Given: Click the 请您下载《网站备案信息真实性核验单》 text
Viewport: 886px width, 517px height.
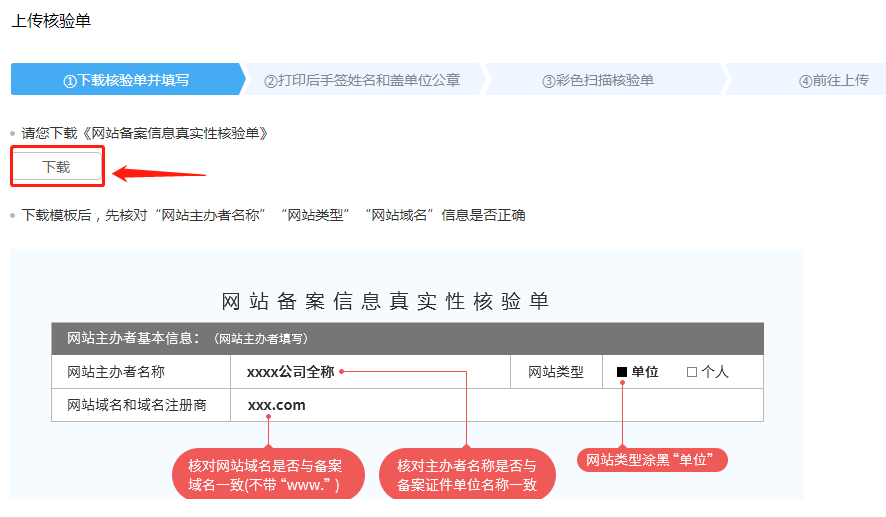Looking at the screenshot, I should [x=145, y=132].
